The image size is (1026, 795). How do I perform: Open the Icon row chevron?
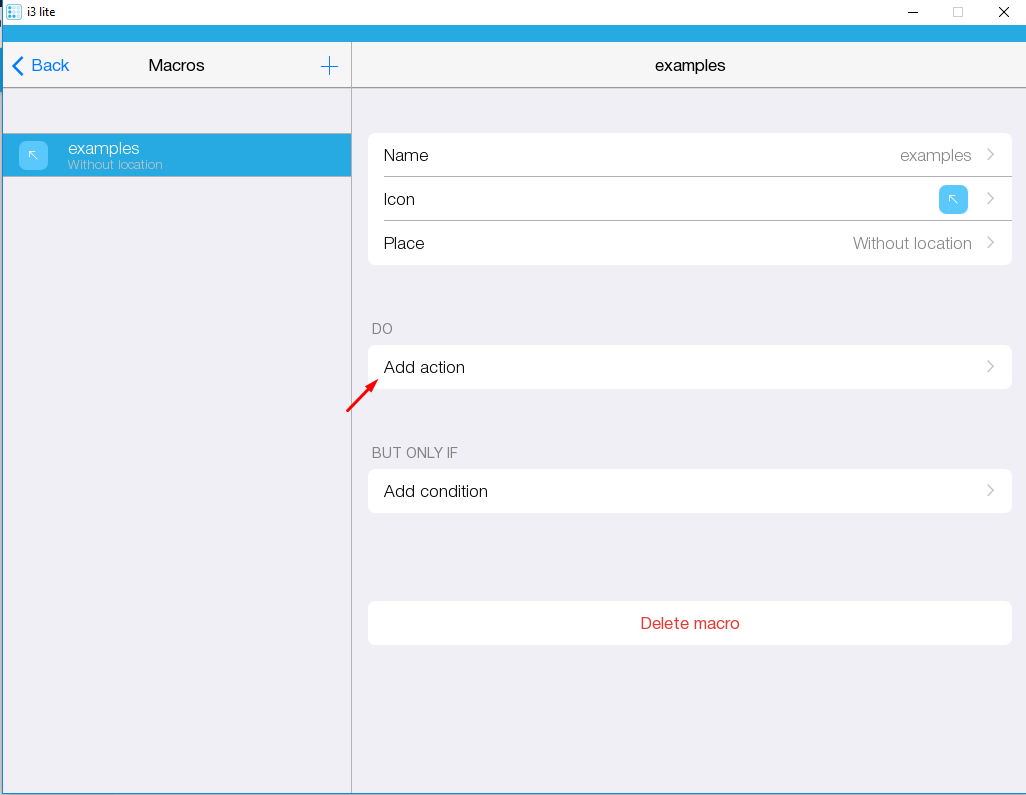[990, 199]
